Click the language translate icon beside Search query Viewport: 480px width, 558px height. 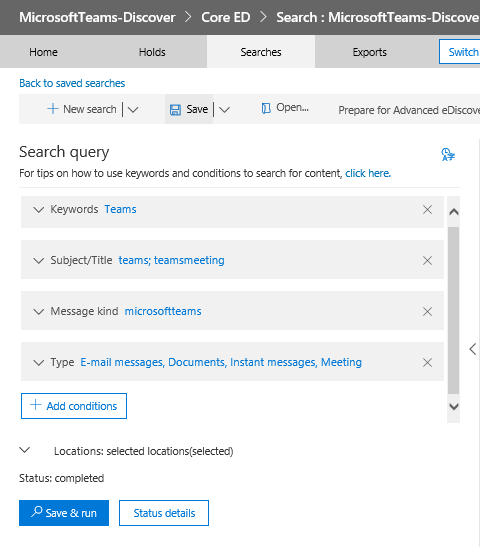(448, 154)
